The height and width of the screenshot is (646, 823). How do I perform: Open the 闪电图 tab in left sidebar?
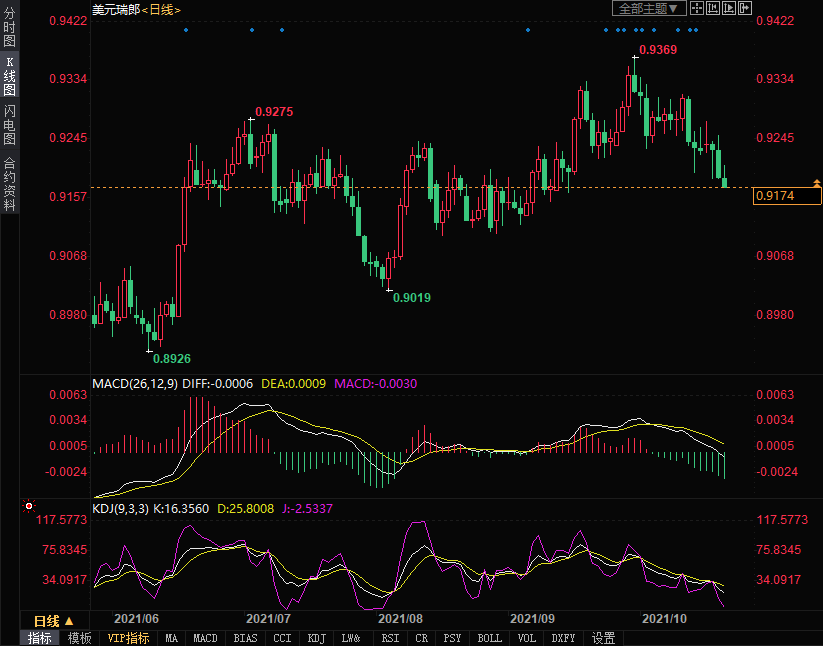tap(9, 124)
